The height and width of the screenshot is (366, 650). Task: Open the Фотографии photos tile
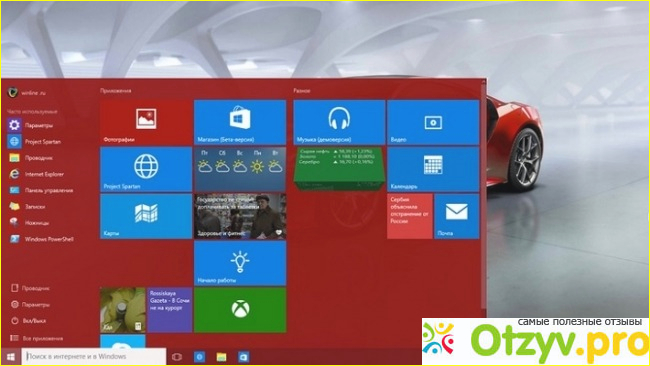pyautogui.click(x=146, y=122)
